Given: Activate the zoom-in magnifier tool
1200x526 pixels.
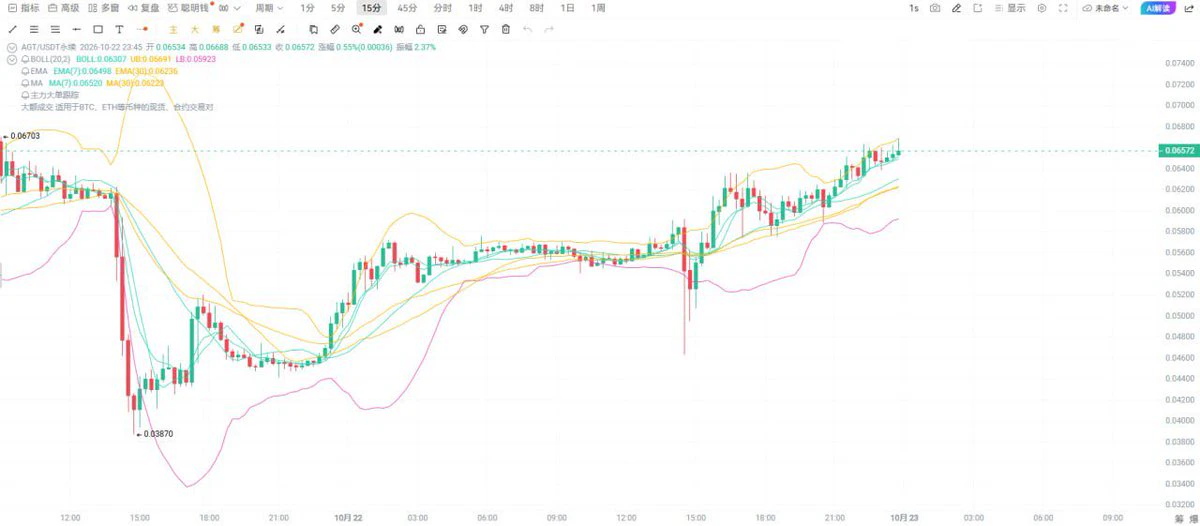Looking at the screenshot, I should coord(356,30).
